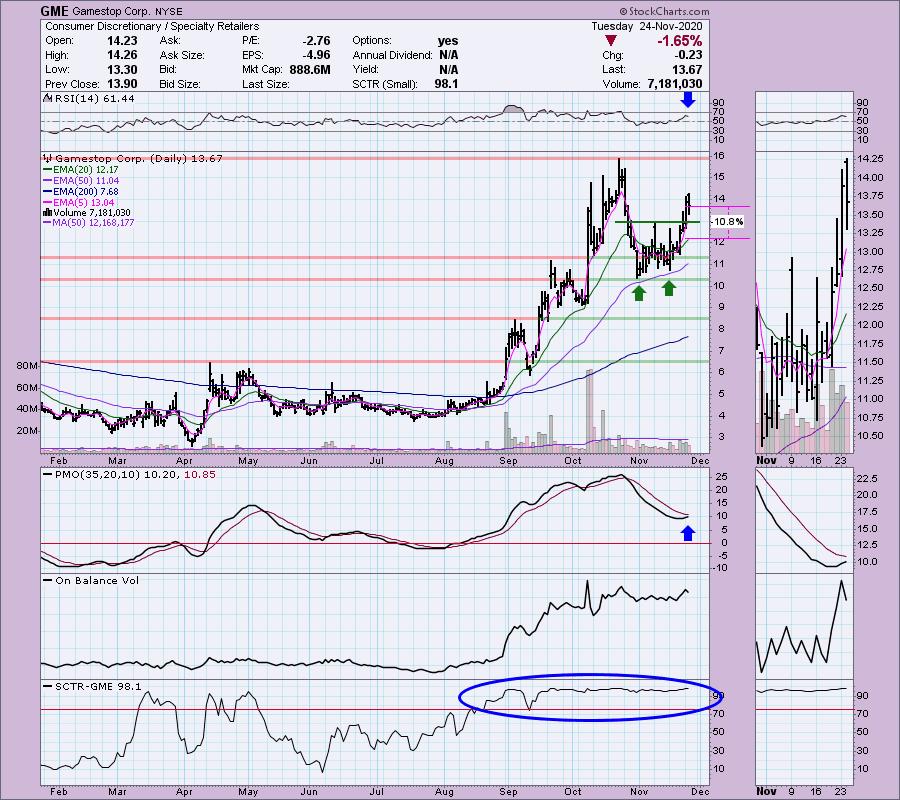This screenshot has height=800, width=900.
Task: Click the Last value 13.67 in header
Action: pos(688,69)
